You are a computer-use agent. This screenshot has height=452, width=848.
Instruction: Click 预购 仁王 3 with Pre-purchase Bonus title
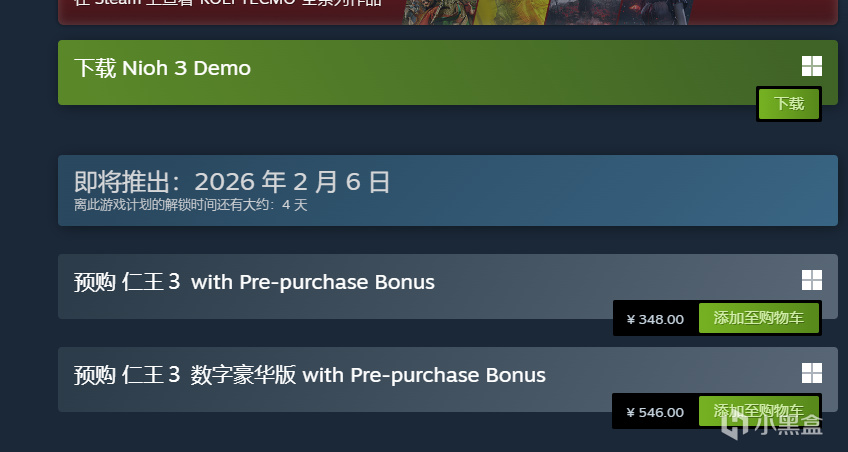[254, 282]
